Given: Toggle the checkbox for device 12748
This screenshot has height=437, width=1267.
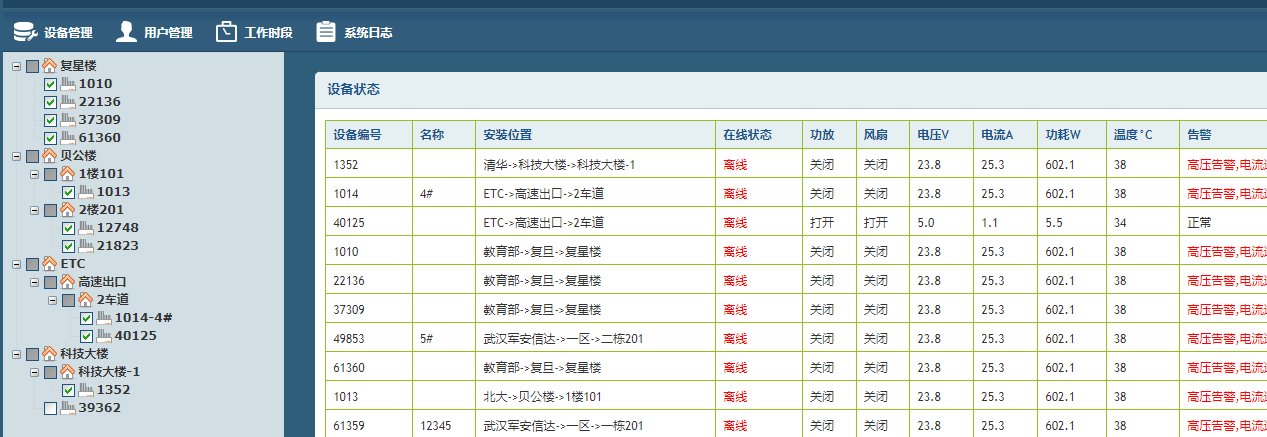Looking at the screenshot, I should tap(69, 228).
